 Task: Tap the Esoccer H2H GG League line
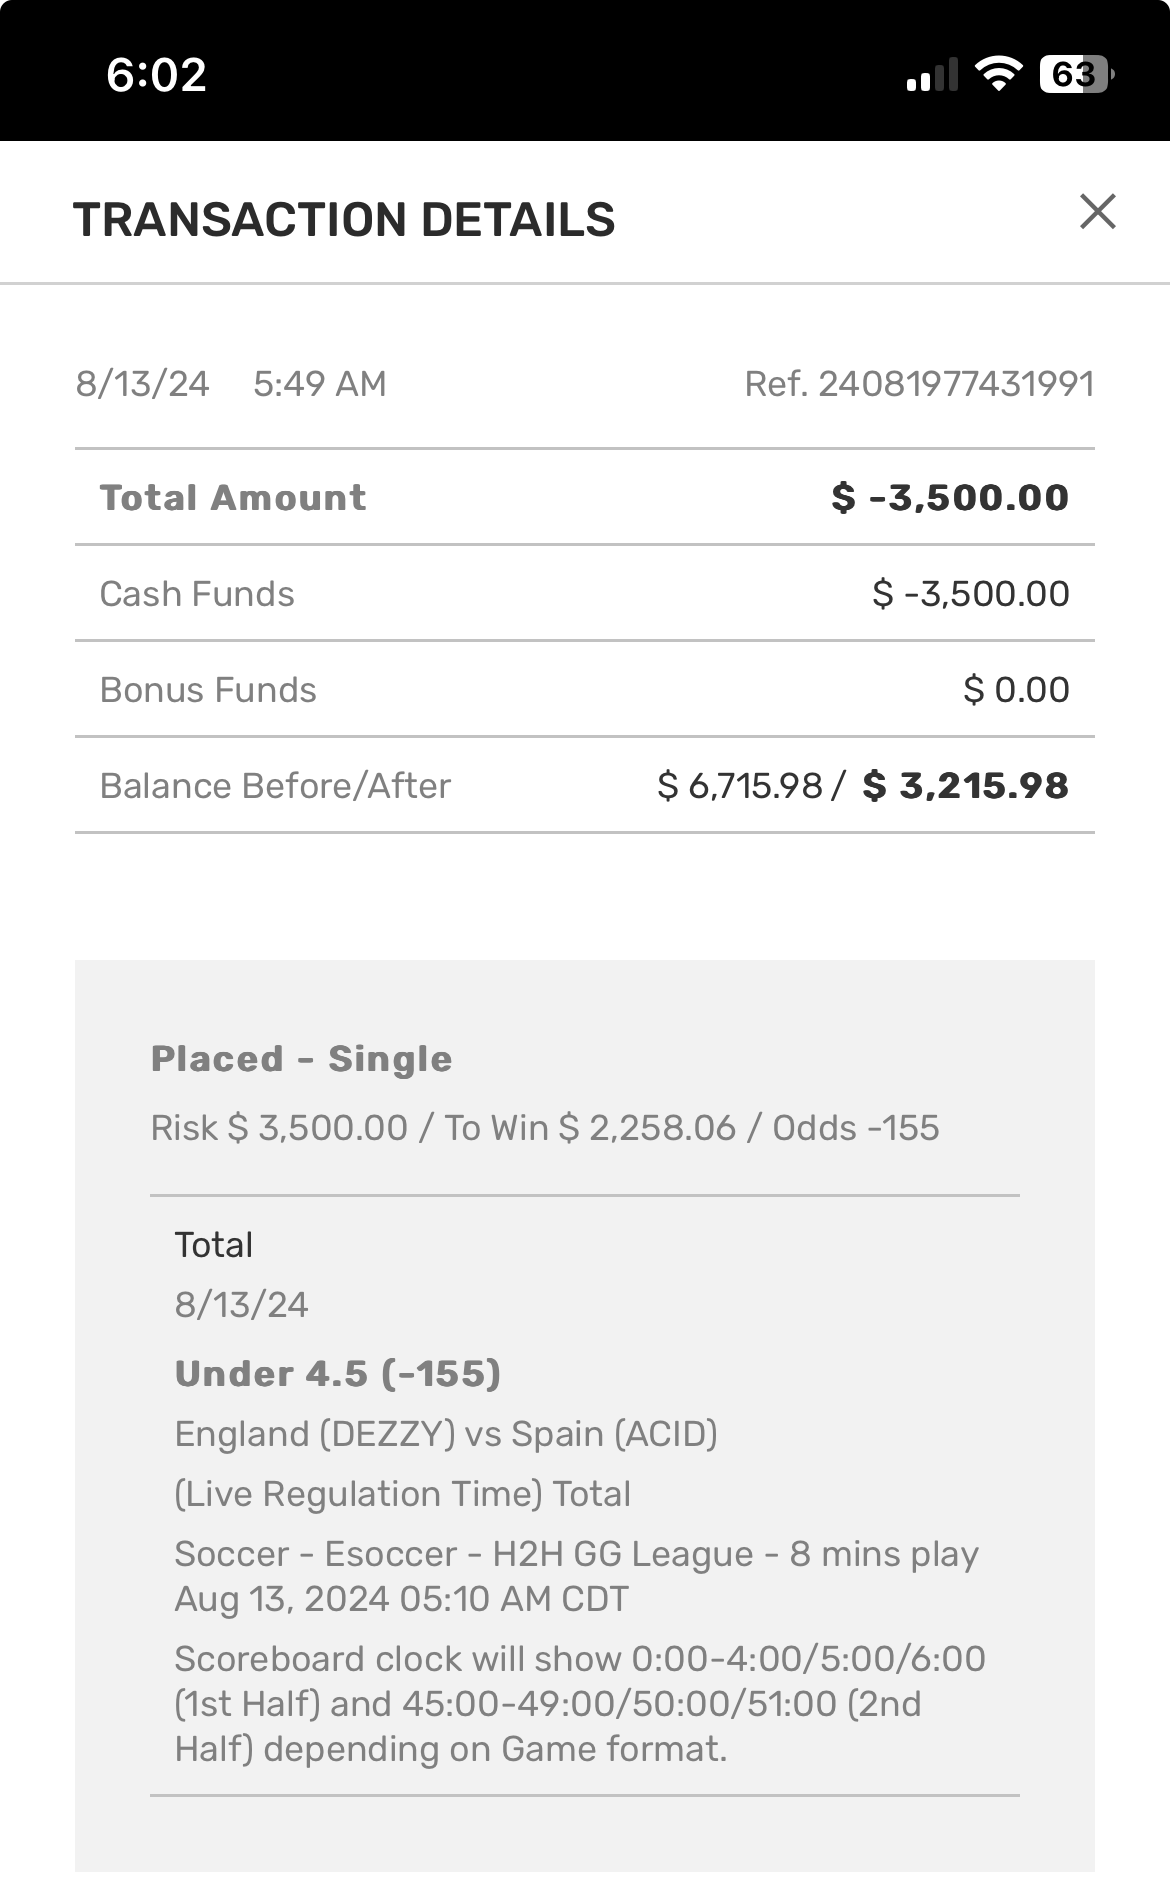tap(576, 1554)
